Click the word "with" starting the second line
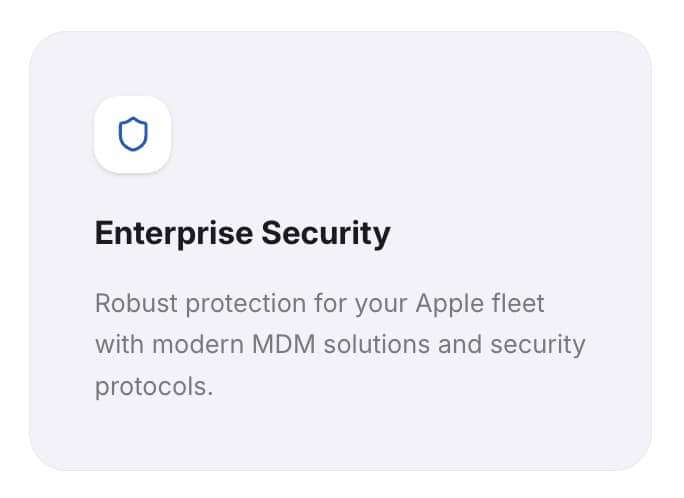The width and height of the screenshot is (684, 498). click(x=116, y=344)
